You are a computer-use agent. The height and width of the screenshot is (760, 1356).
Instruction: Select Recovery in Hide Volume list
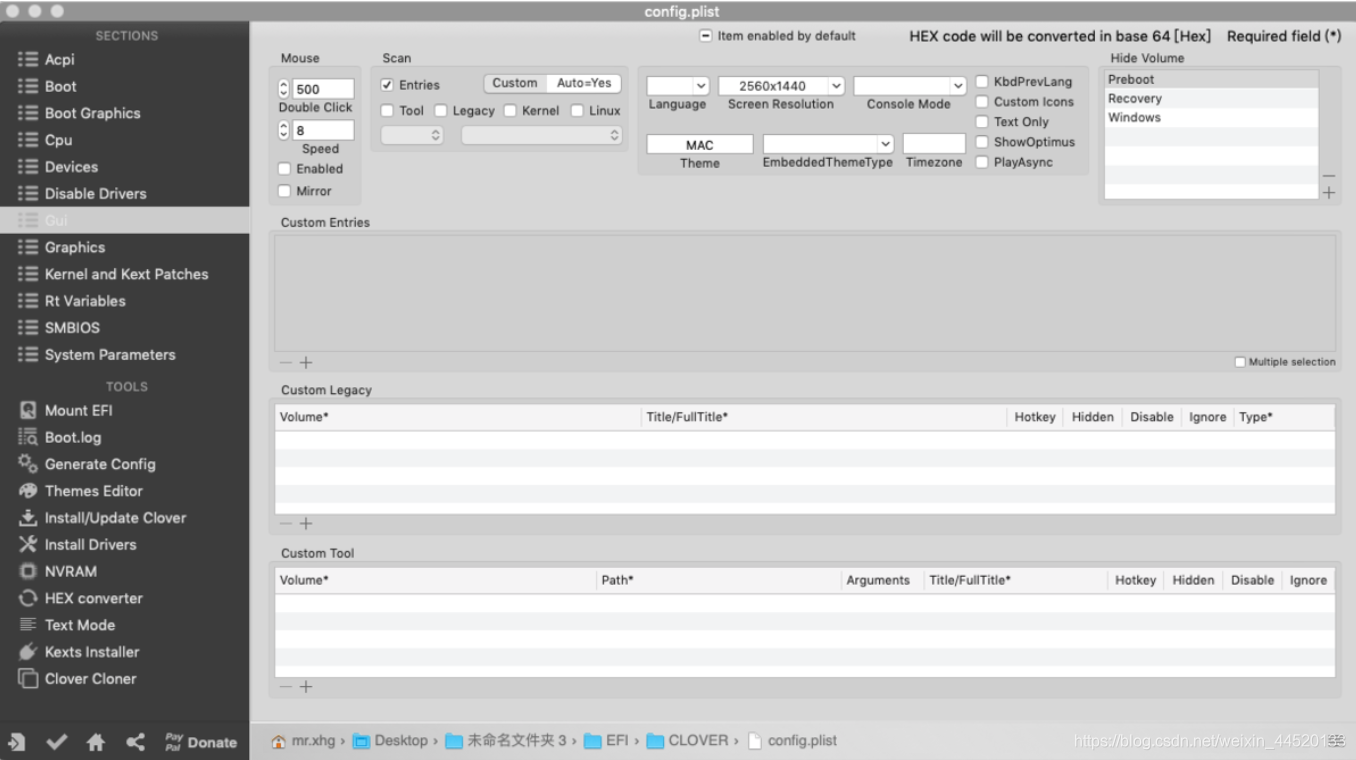coord(1211,99)
